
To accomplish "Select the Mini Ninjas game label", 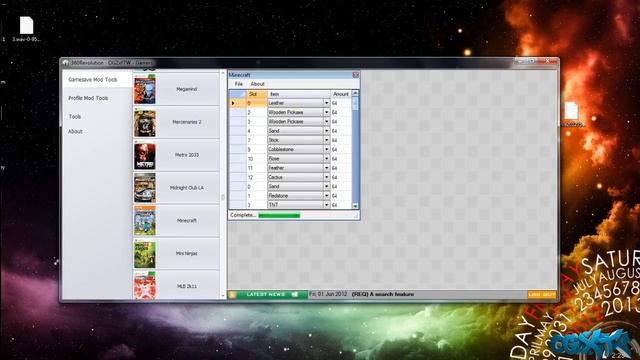I will (x=187, y=253).
